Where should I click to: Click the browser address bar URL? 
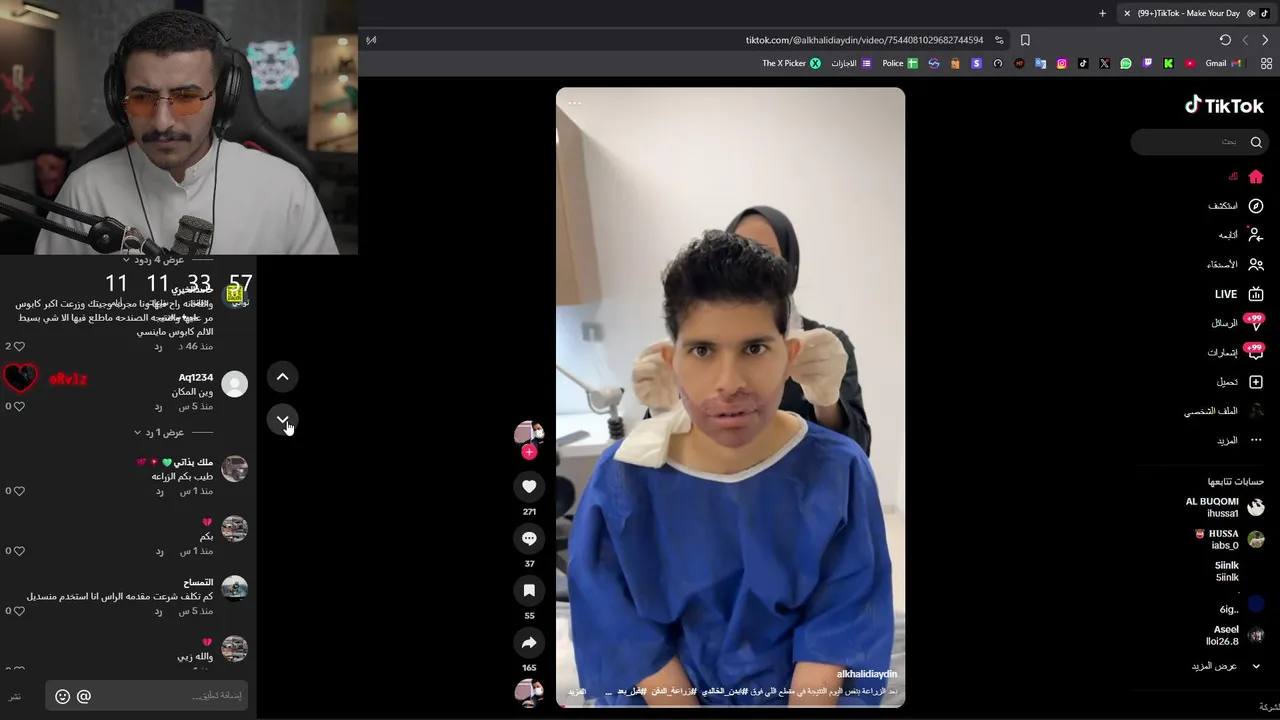coord(864,40)
